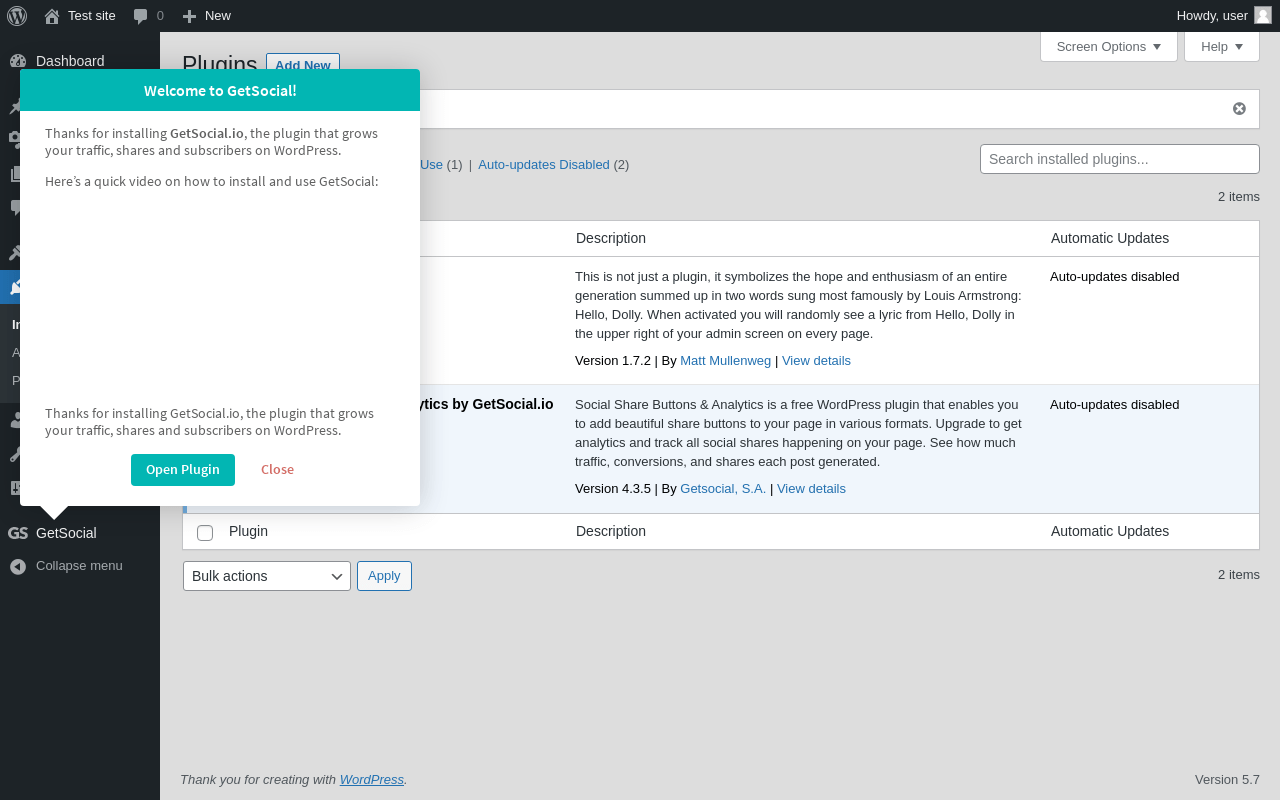Expand the Help panel

(x=1222, y=46)
